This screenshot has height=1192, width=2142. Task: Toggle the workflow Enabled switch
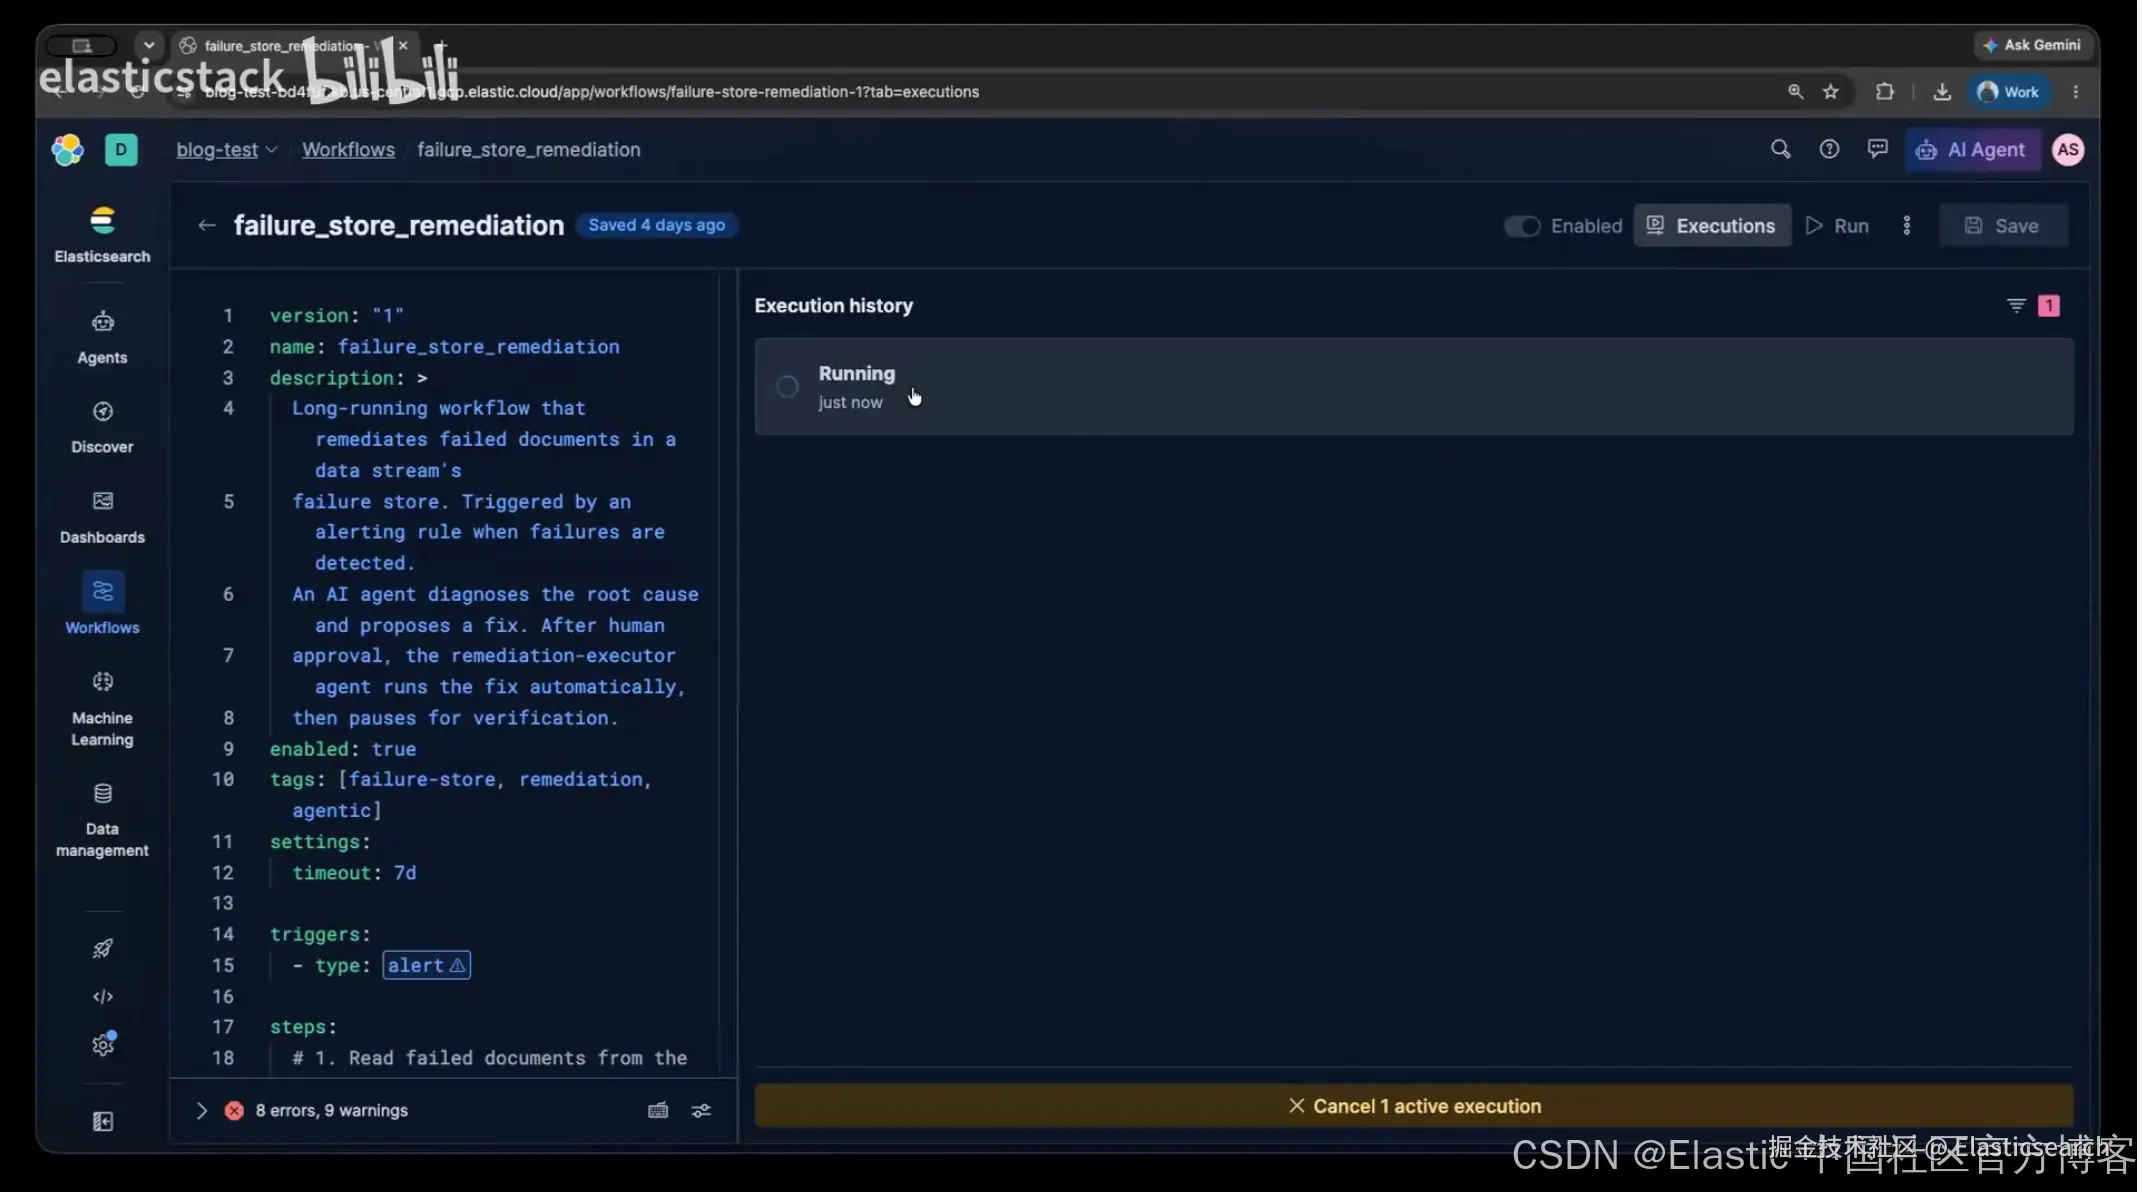click(x=1522, y=226)
